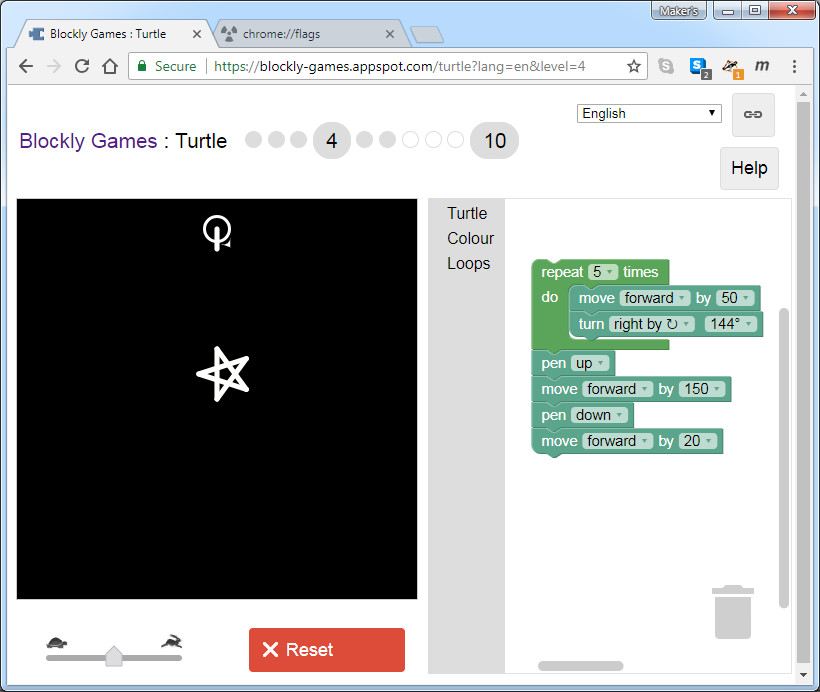The height and width of the screenshot is (692, 820).
Task: Click the red Reset button
Action: tap(327, 650)
